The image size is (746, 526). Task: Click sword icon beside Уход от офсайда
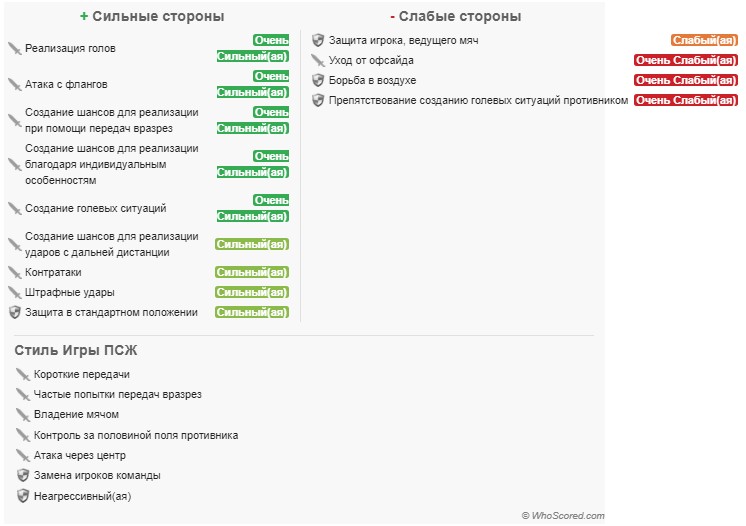(318, 60)
